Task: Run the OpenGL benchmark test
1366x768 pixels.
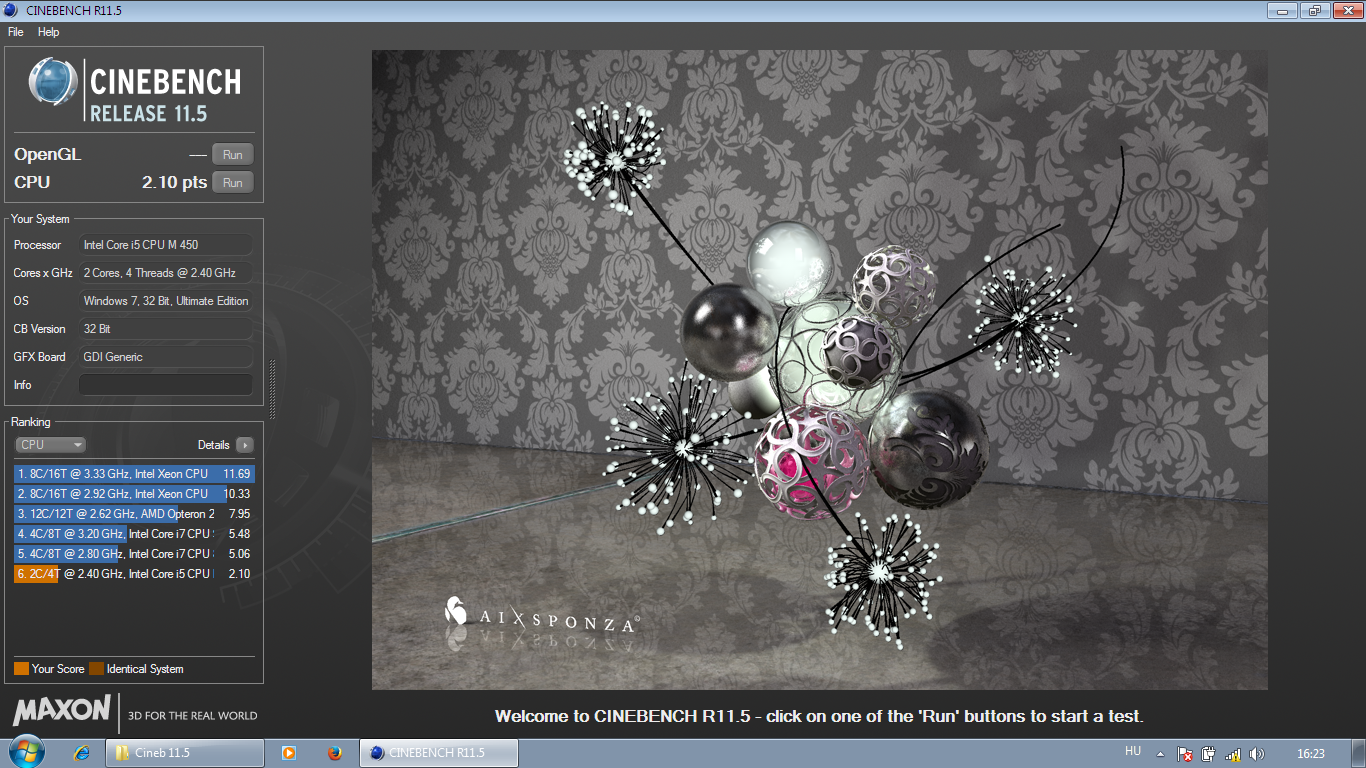Action: pyautogui.click(x=233, y=155)
